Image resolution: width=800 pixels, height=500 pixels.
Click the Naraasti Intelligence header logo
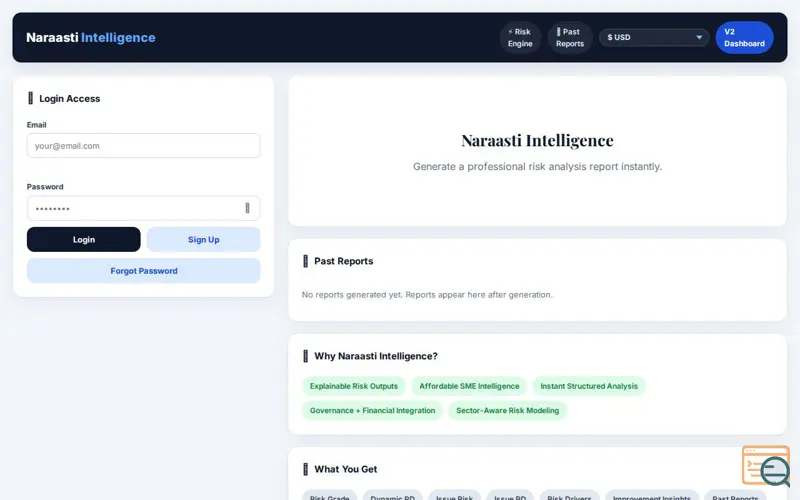click(91, 37)
